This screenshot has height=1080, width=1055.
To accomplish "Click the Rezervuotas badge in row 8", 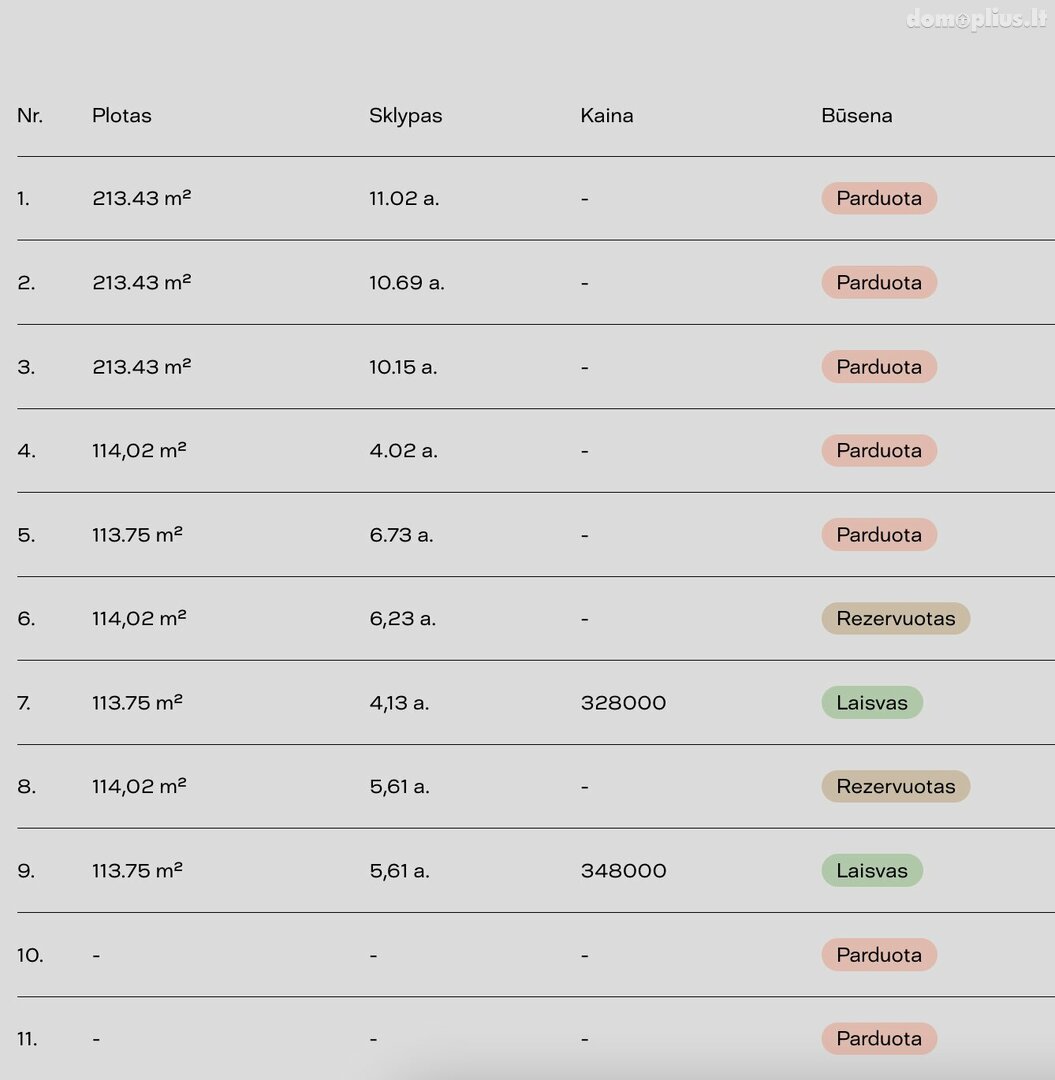I will [x=896, y=787].
